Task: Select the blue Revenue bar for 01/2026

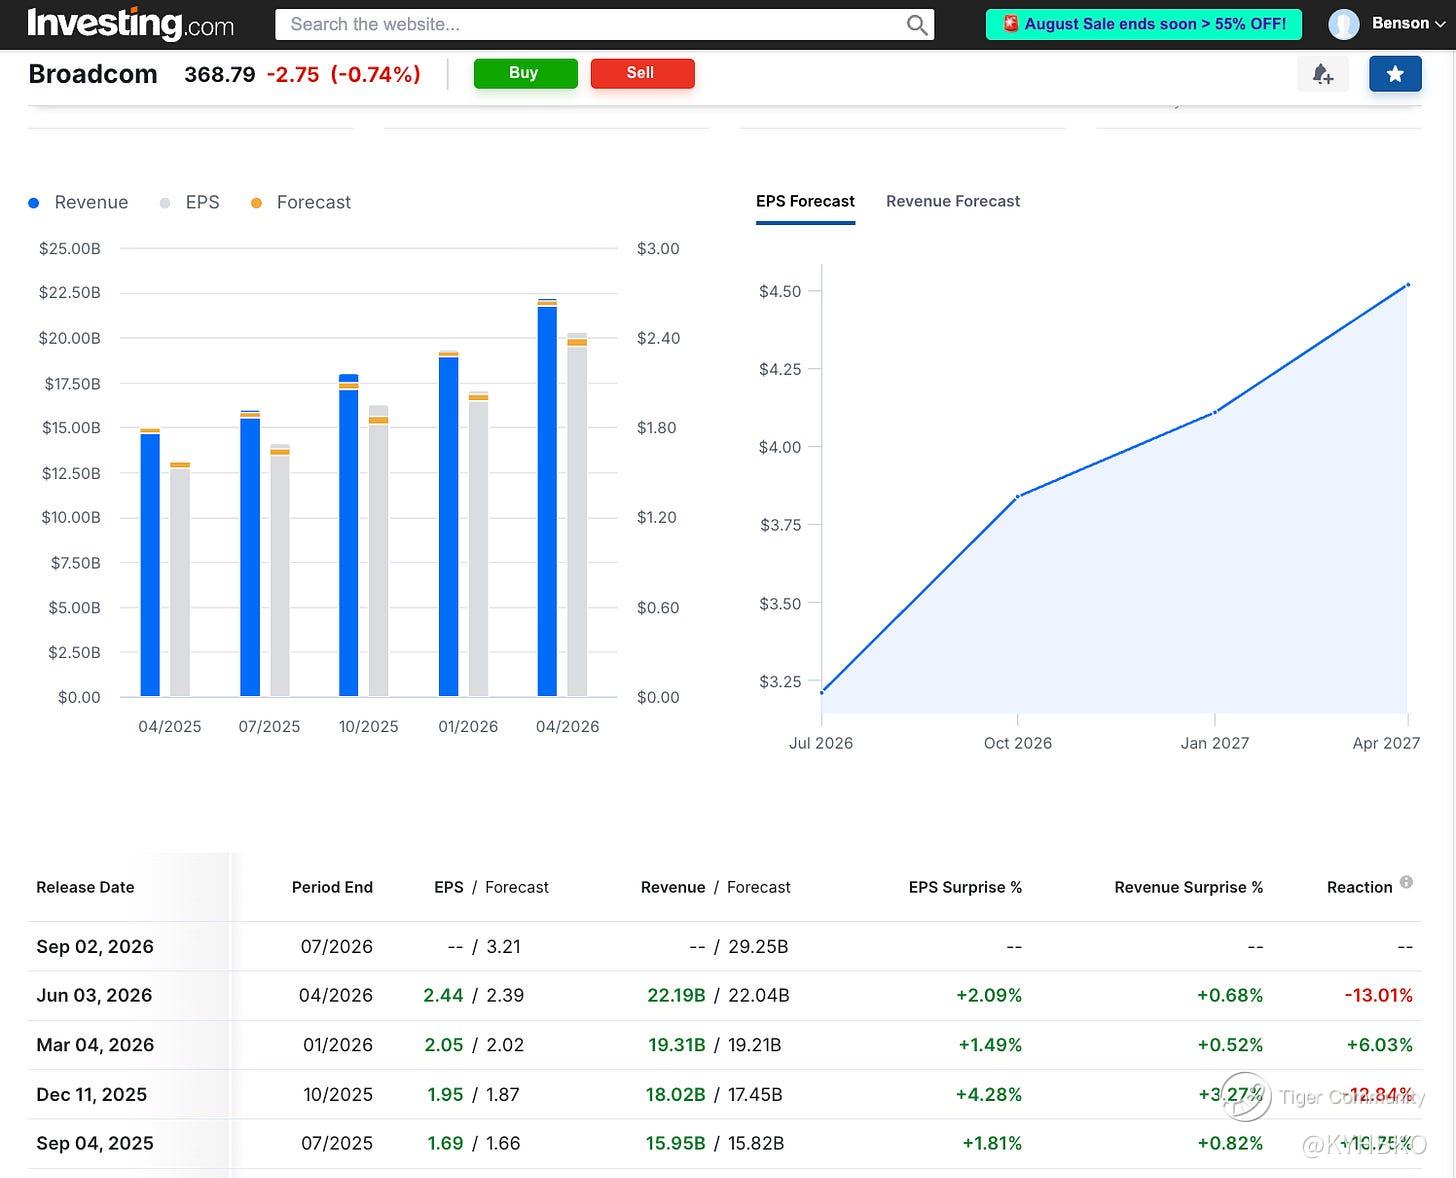Action: (448, 525)
